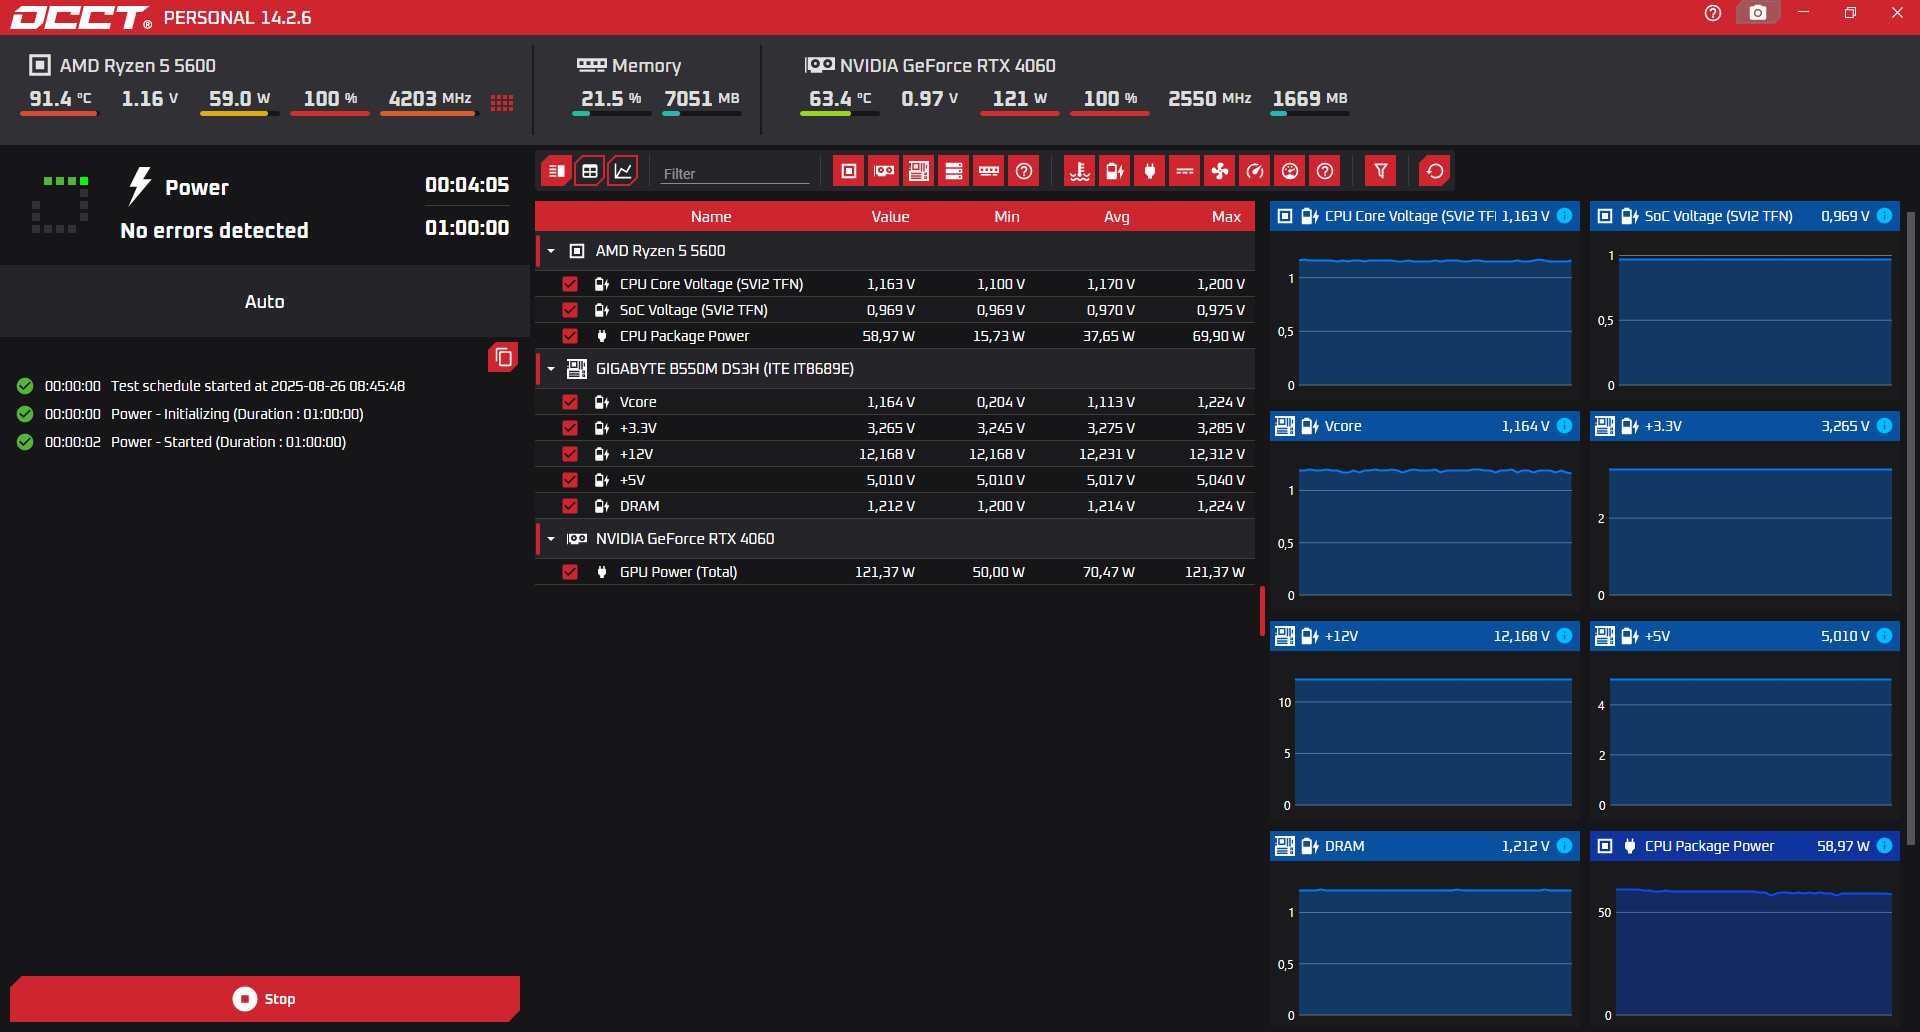Reset sensor statistics with circular arrow
This screenshot has height=1032, width=1920.
coord(1435,171)
